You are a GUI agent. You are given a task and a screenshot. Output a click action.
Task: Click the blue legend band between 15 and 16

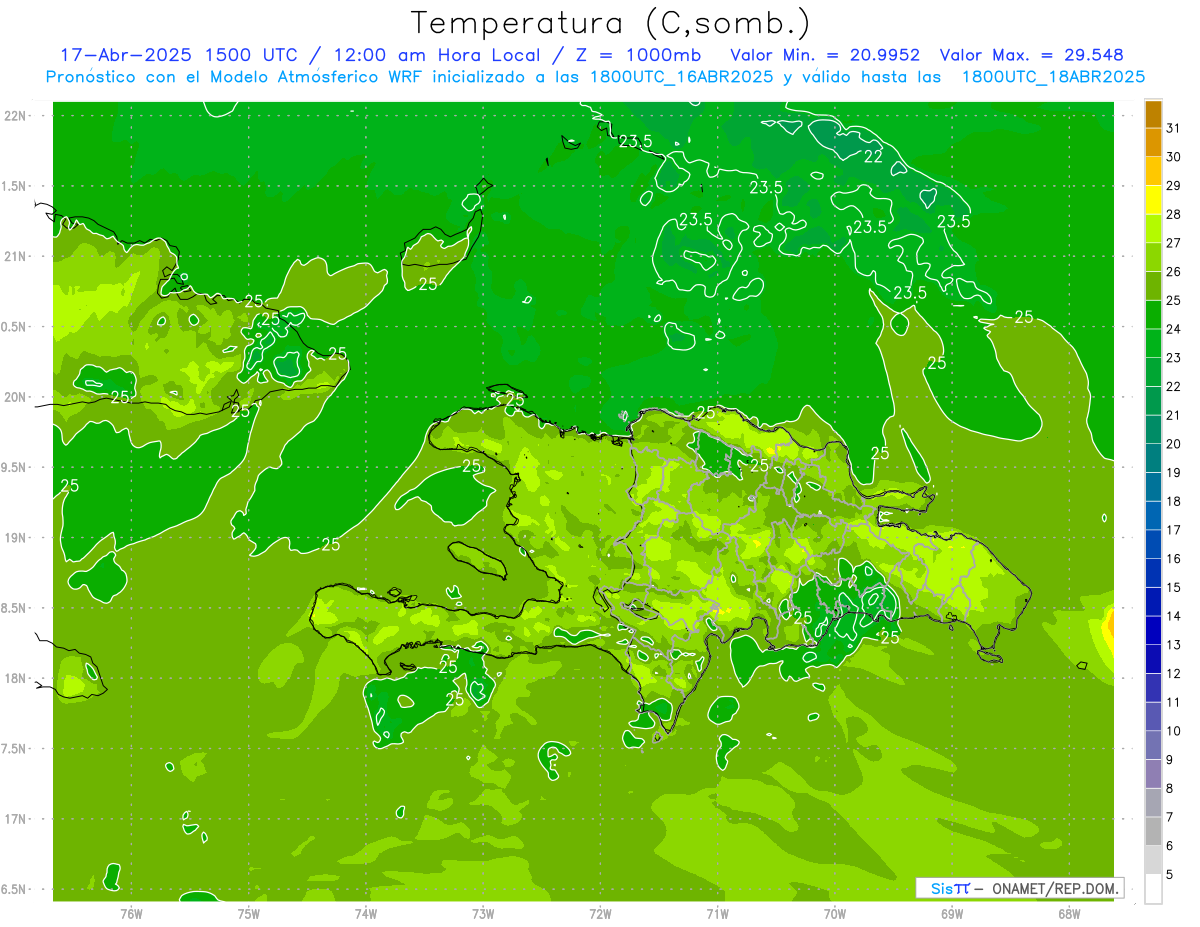click(x=1153, y=573)
